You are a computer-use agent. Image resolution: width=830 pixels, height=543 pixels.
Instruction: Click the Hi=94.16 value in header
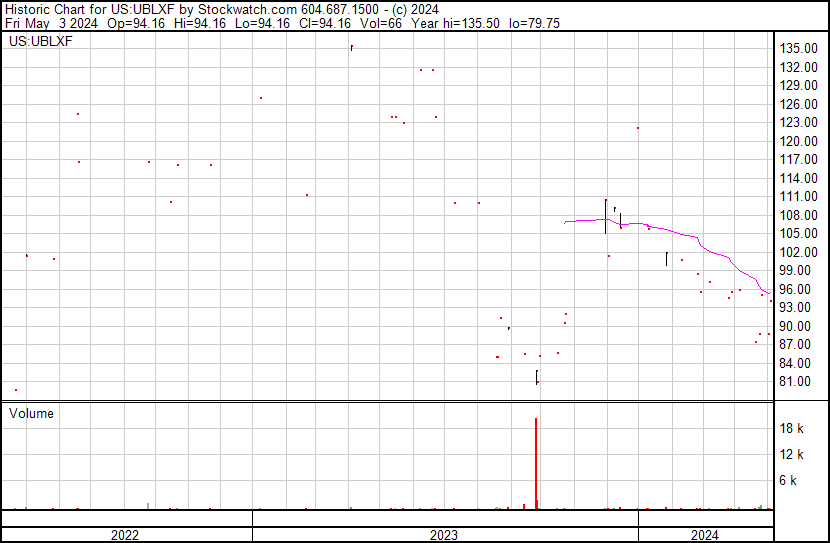click(200, 23)
